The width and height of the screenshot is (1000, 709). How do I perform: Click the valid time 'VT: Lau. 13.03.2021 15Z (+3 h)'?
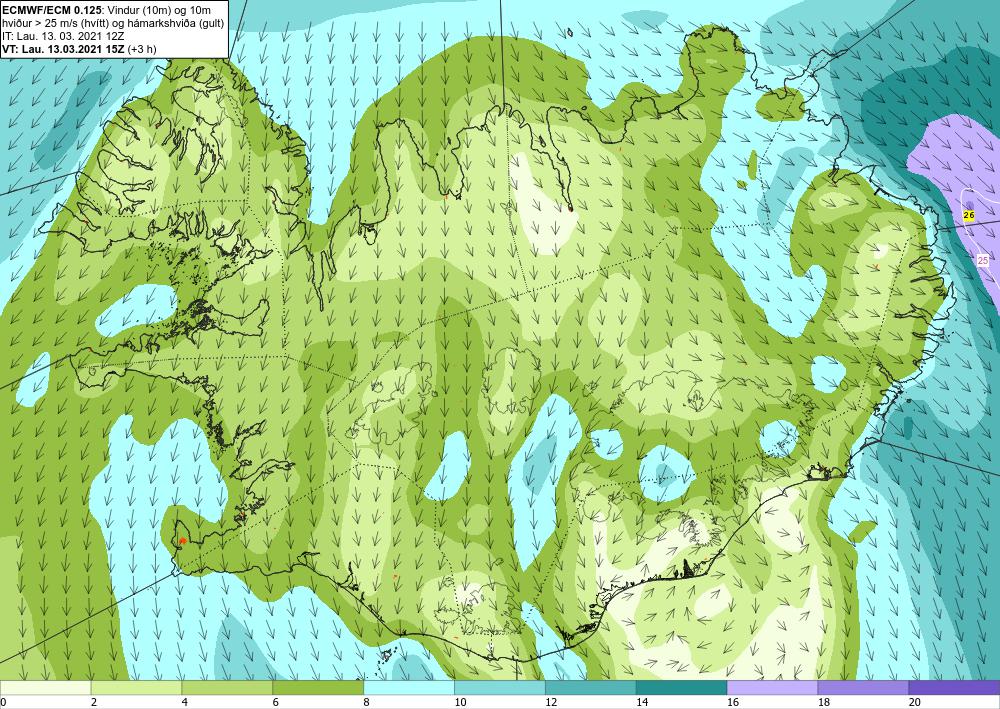[x=79, y=48]
